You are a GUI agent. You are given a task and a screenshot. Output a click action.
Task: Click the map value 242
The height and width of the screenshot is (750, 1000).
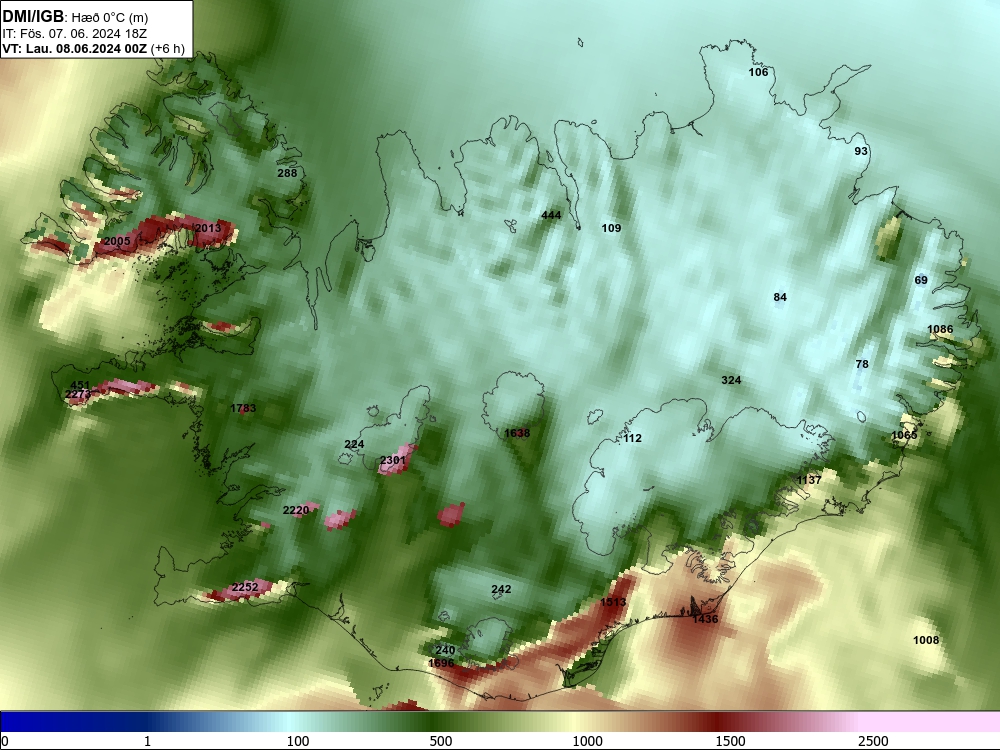click(501, 589)
